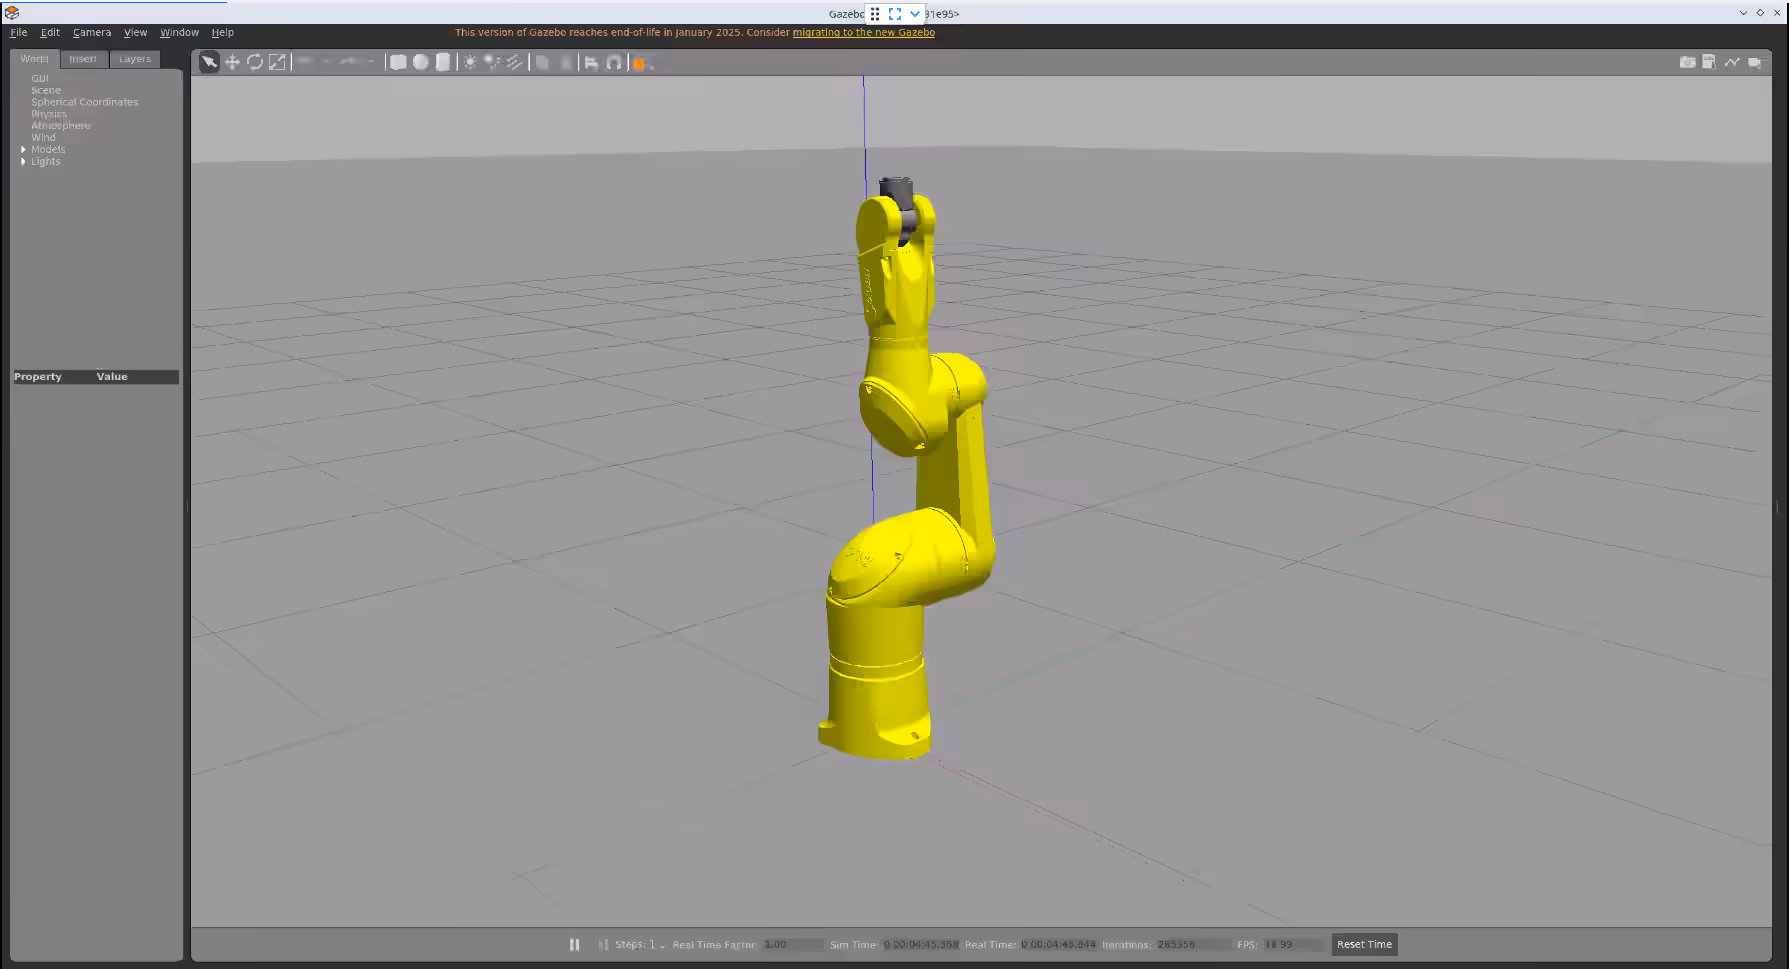
Task: Select the arrow selection mode tool
Action: pos(209,62)
